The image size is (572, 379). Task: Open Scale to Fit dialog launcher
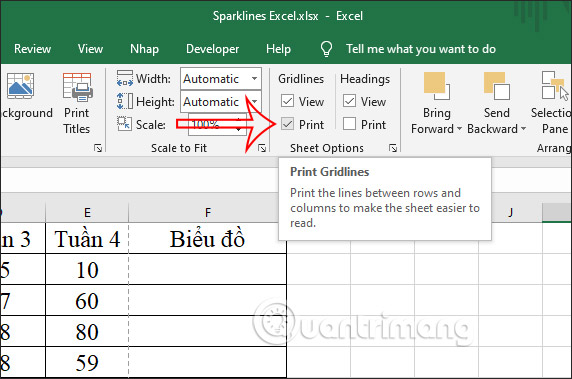(x=262, y=148)
